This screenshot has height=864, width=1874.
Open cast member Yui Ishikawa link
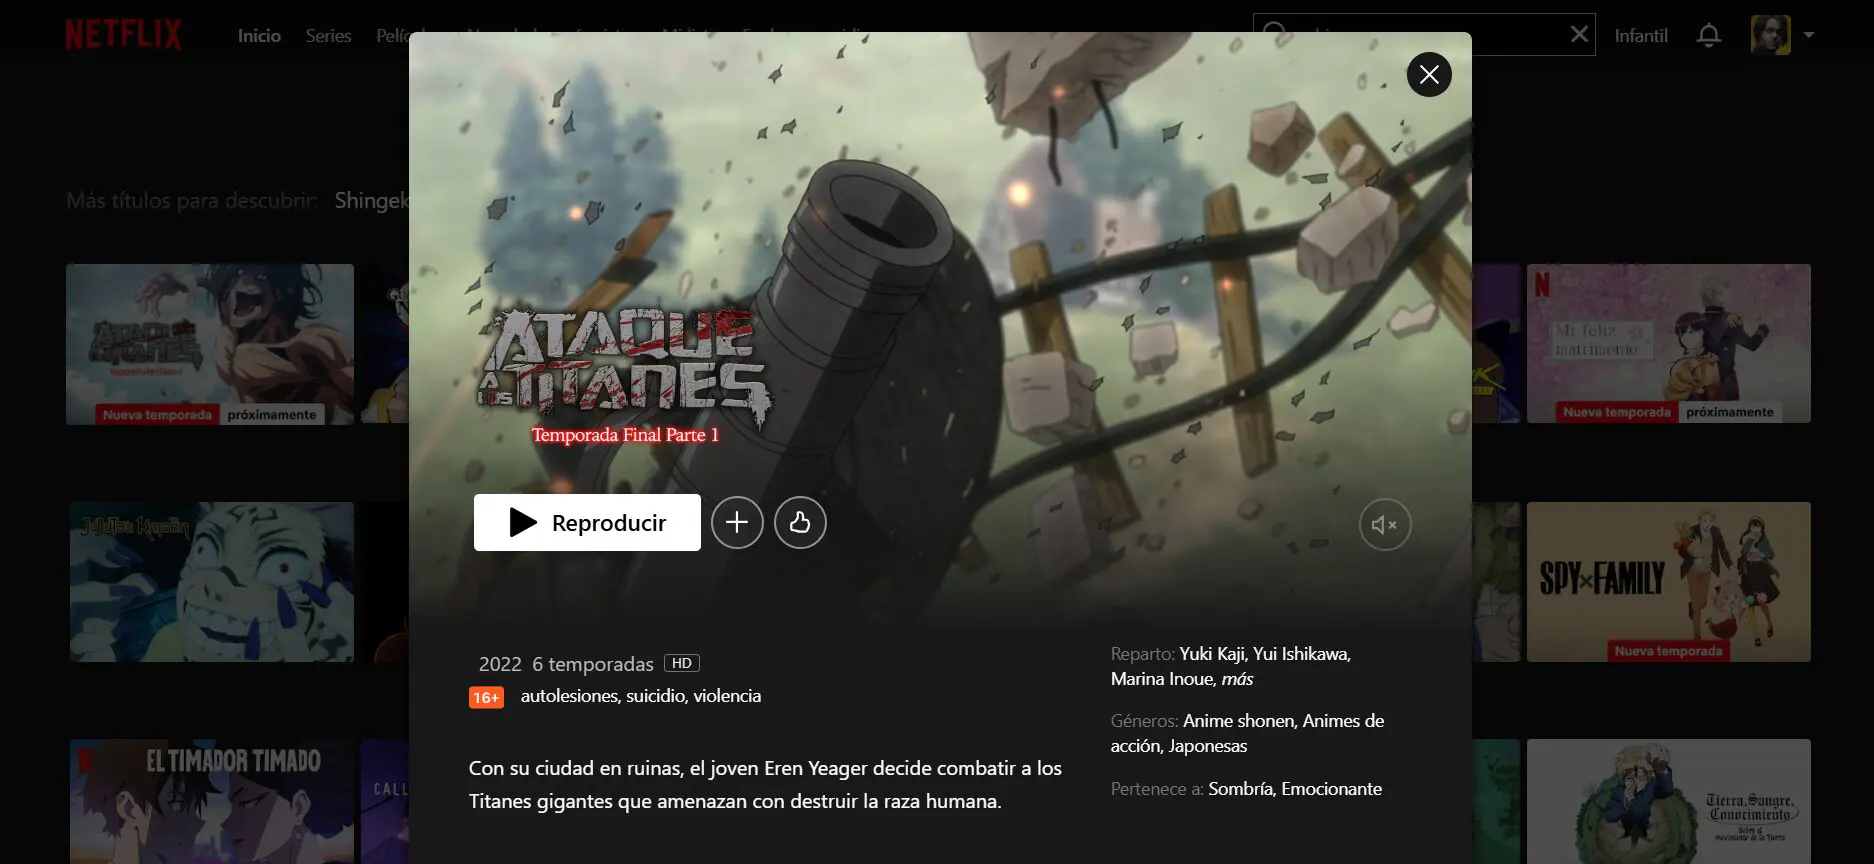pyautogui.click(x=1301, y=654)
